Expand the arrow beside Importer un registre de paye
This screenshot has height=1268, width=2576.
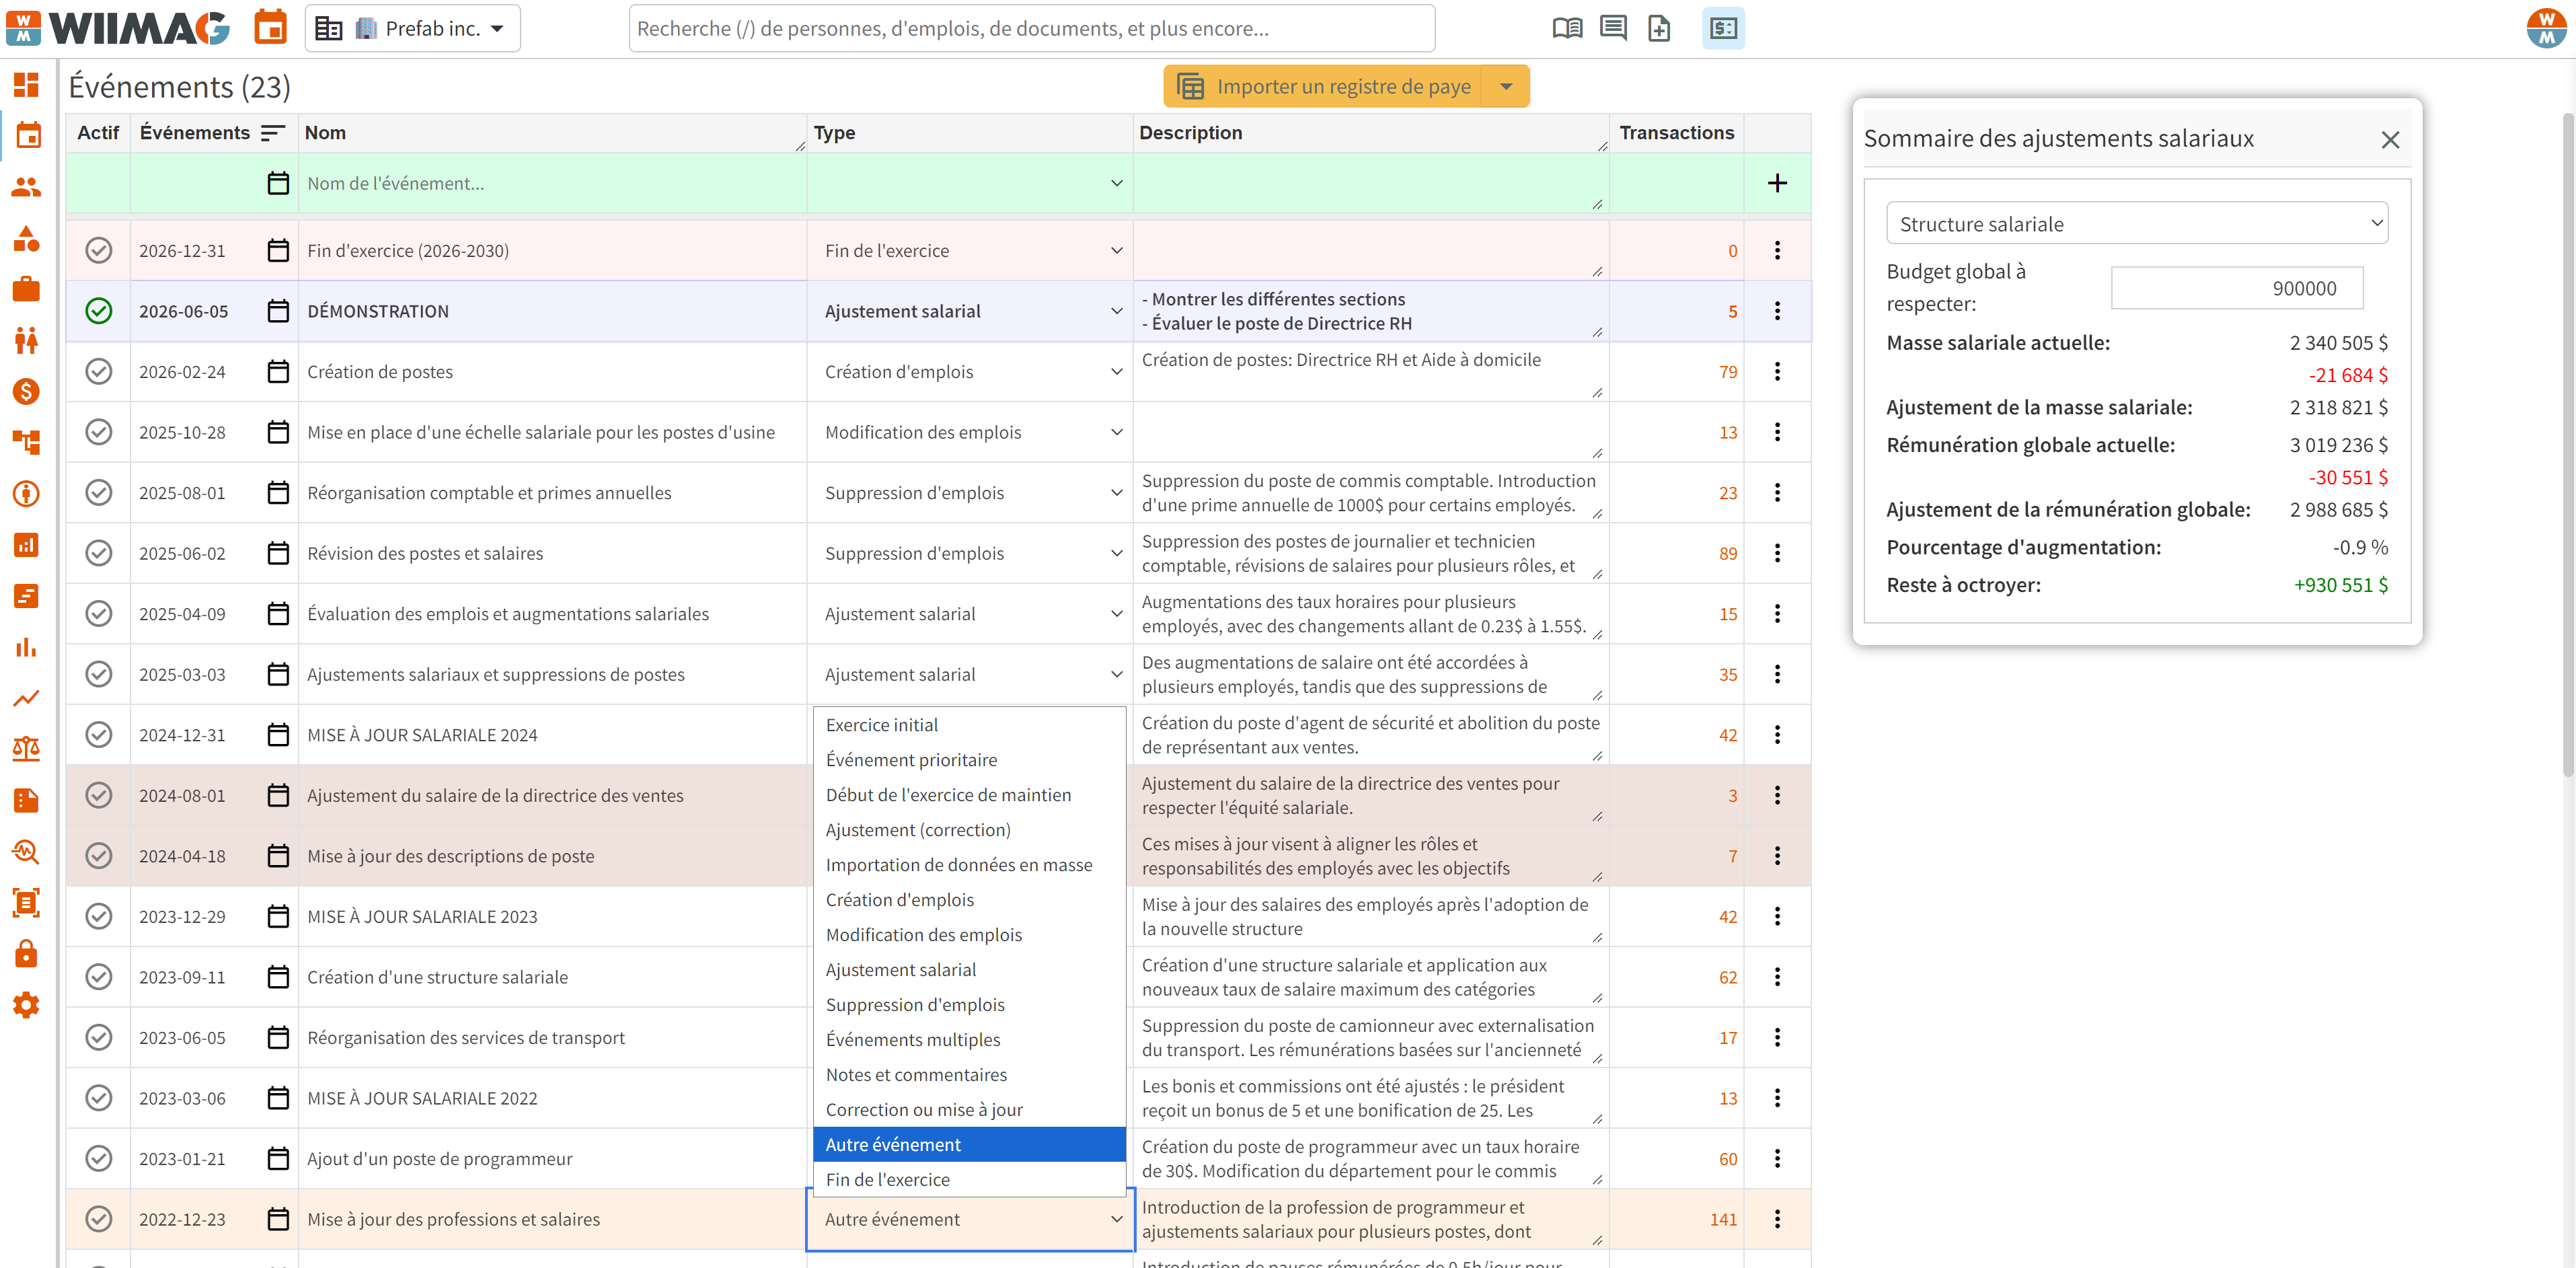pos(1505,87)
